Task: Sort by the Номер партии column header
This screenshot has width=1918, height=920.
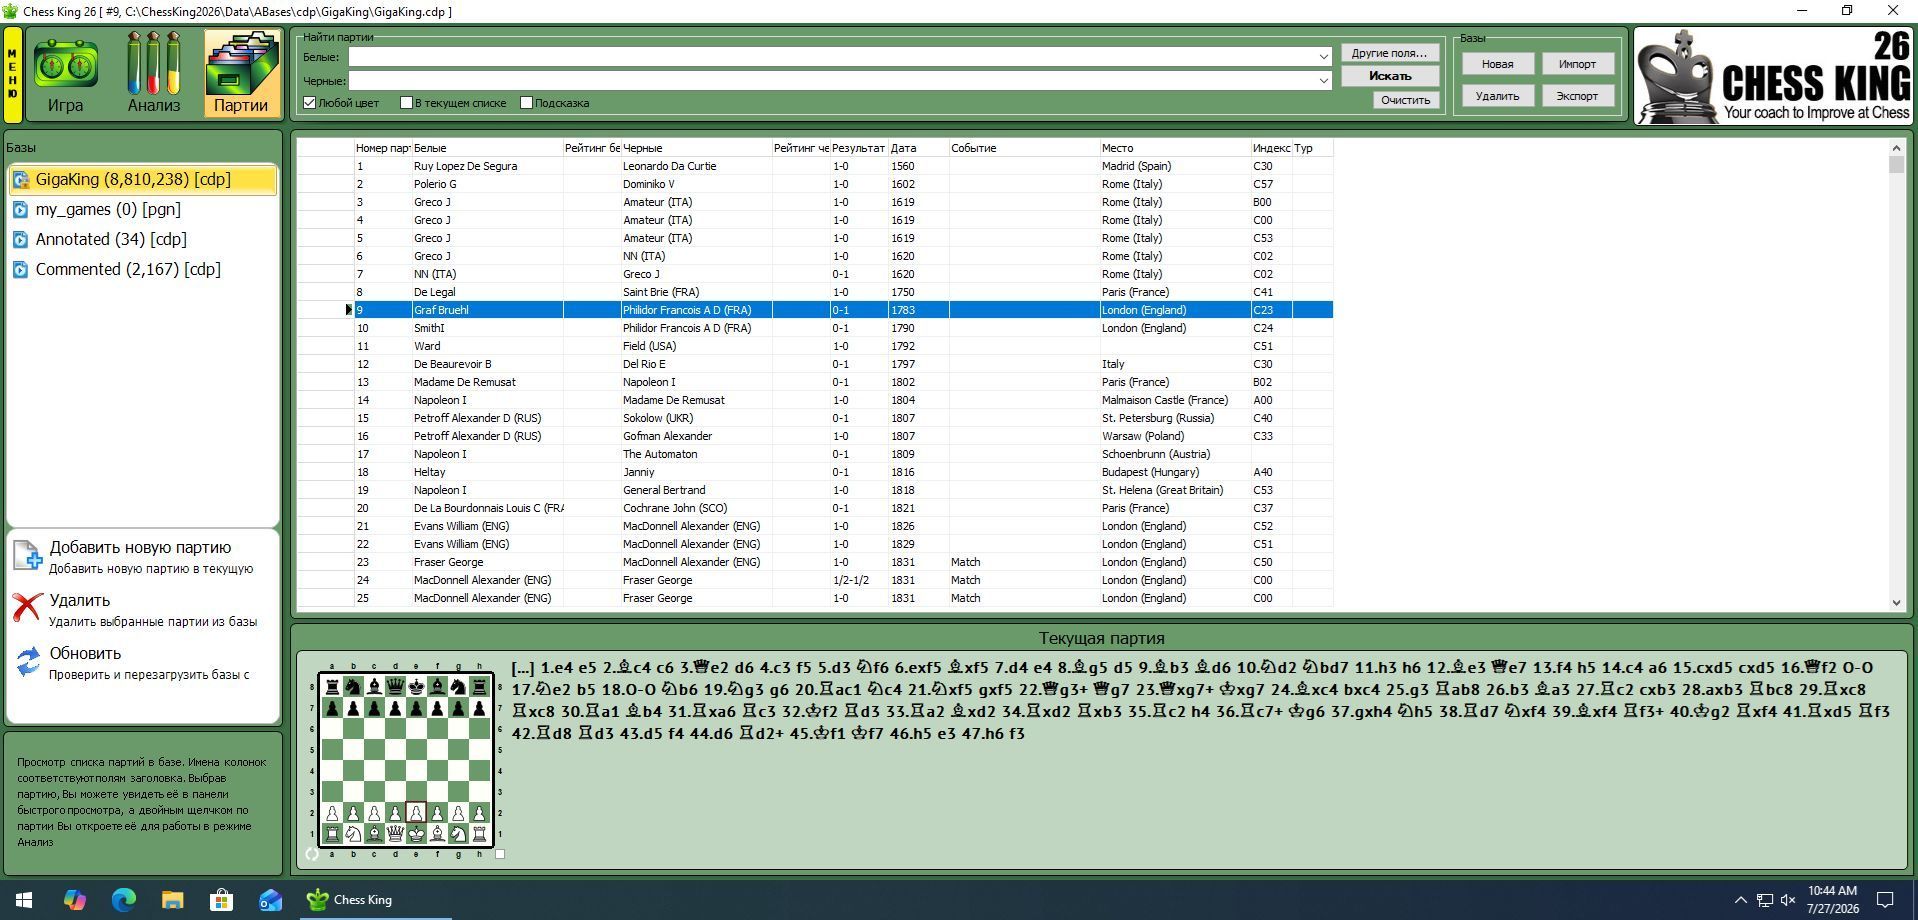Action: 383,148
